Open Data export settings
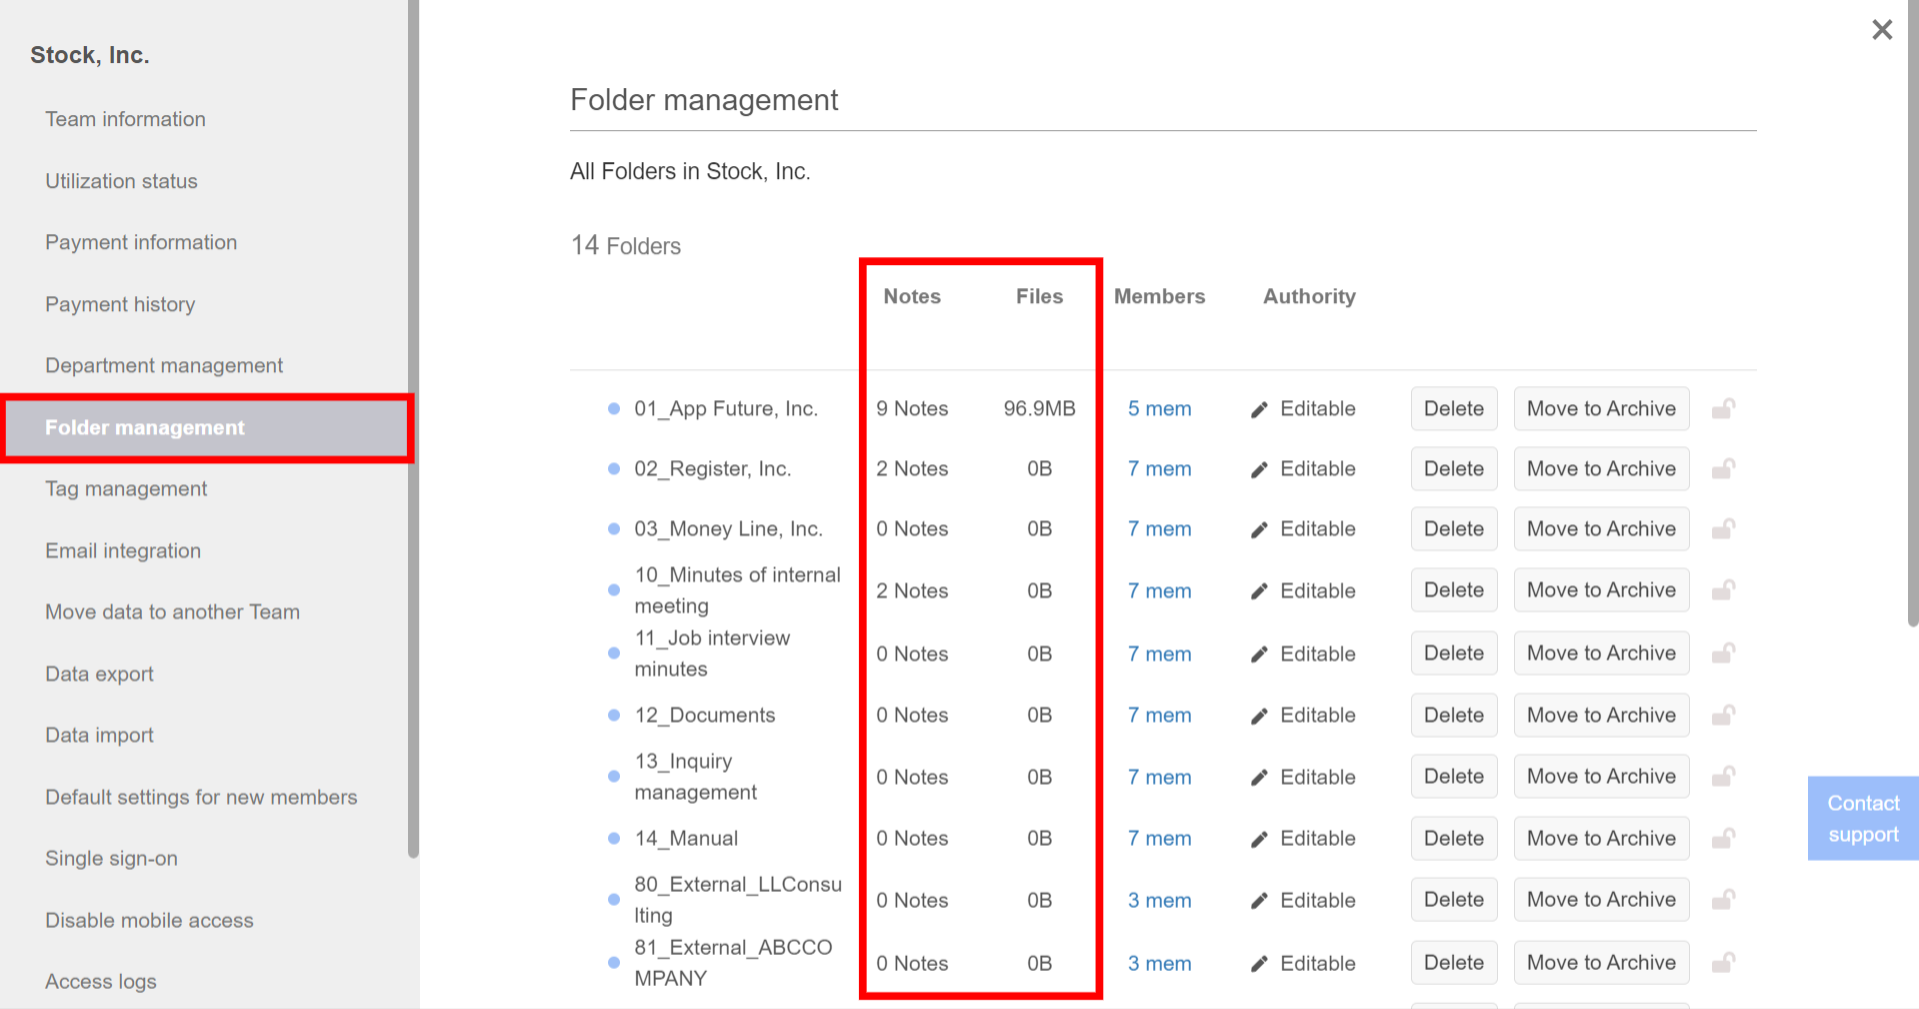Image resolution: width=1919 pixels, height=1009 pixels. coord(99,673)
